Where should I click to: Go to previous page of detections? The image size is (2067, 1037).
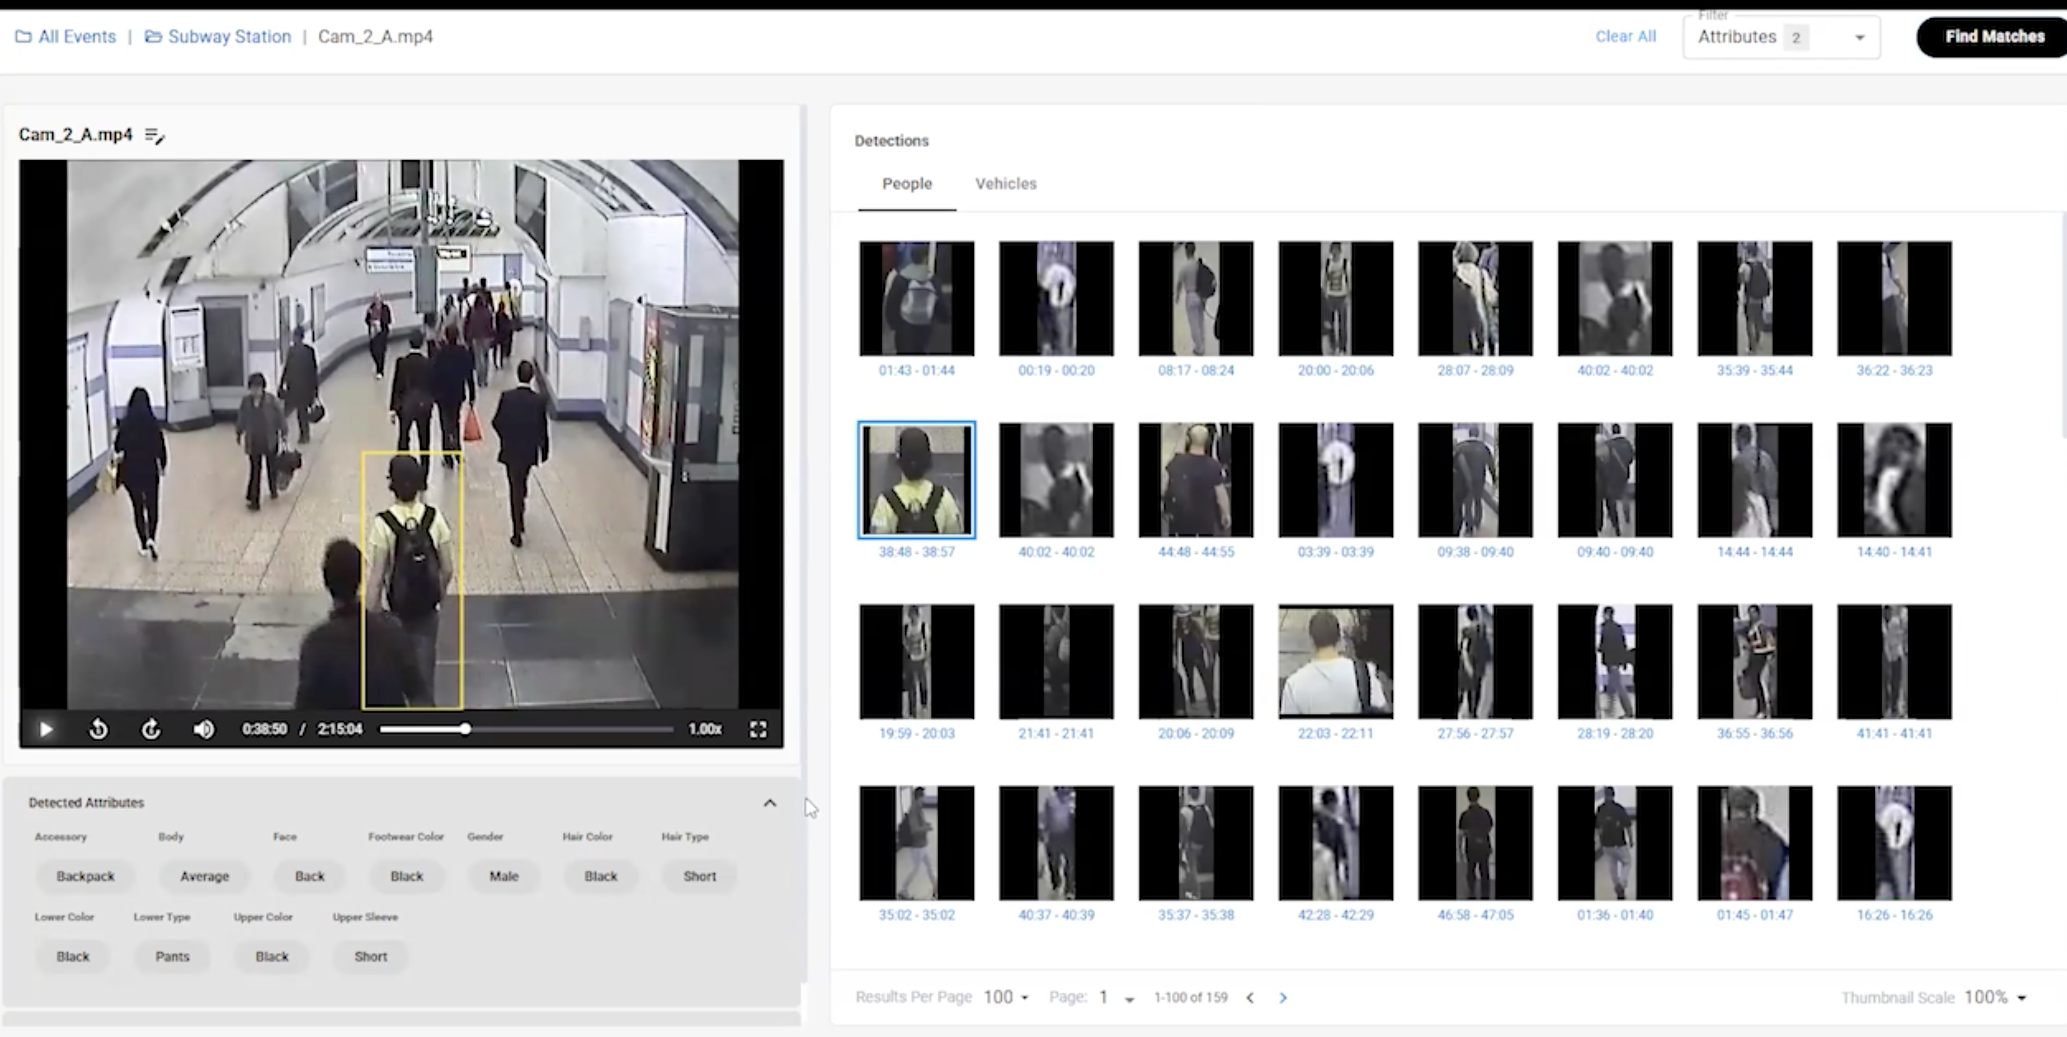1250,997
